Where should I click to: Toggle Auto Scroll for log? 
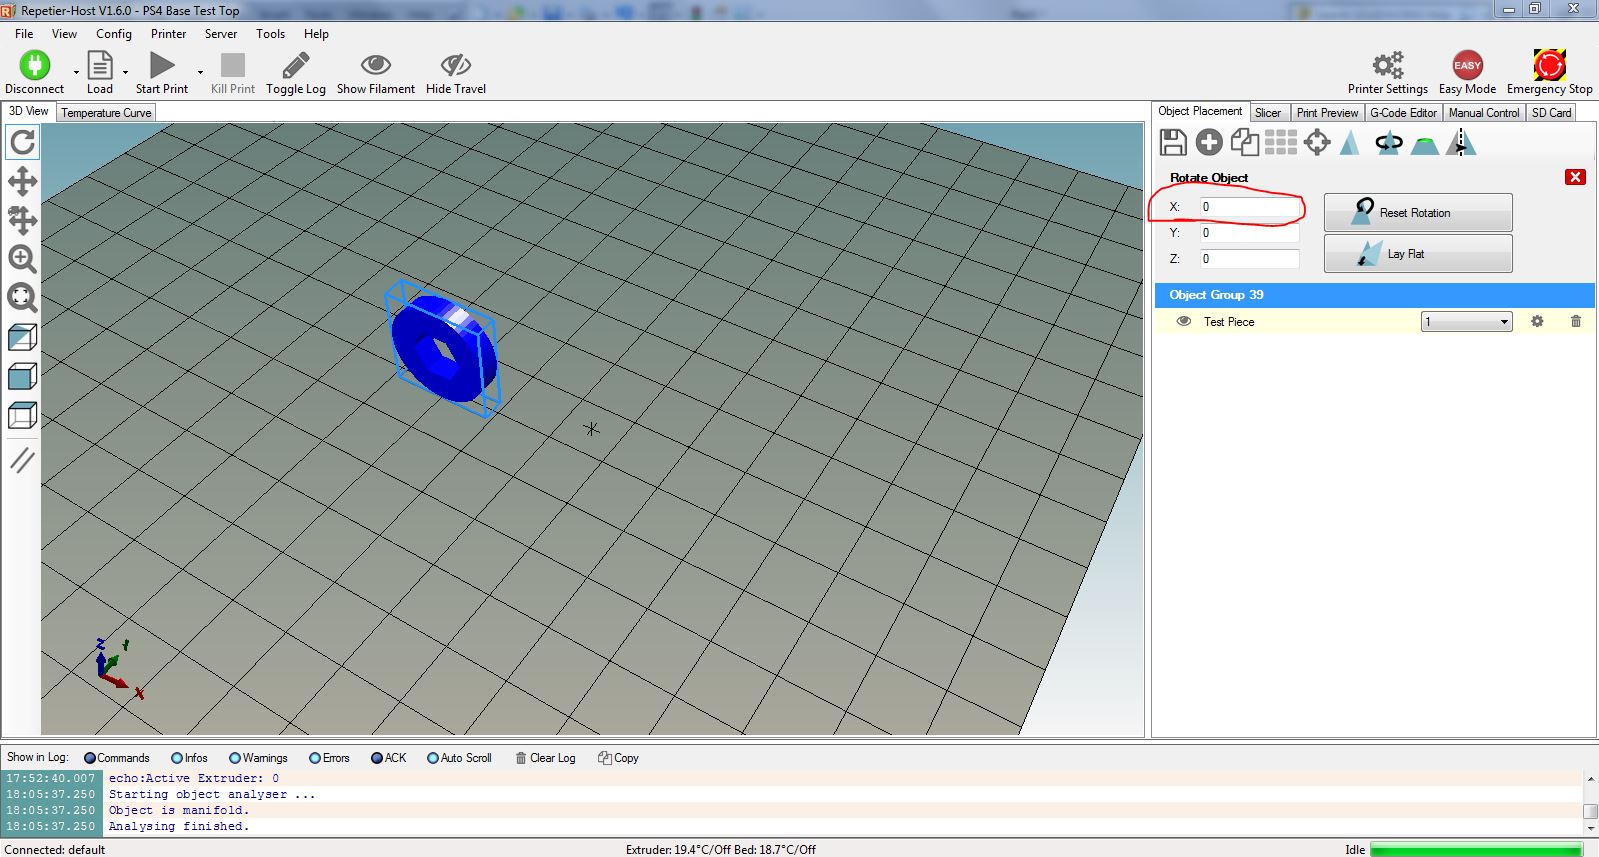(459, 758)
